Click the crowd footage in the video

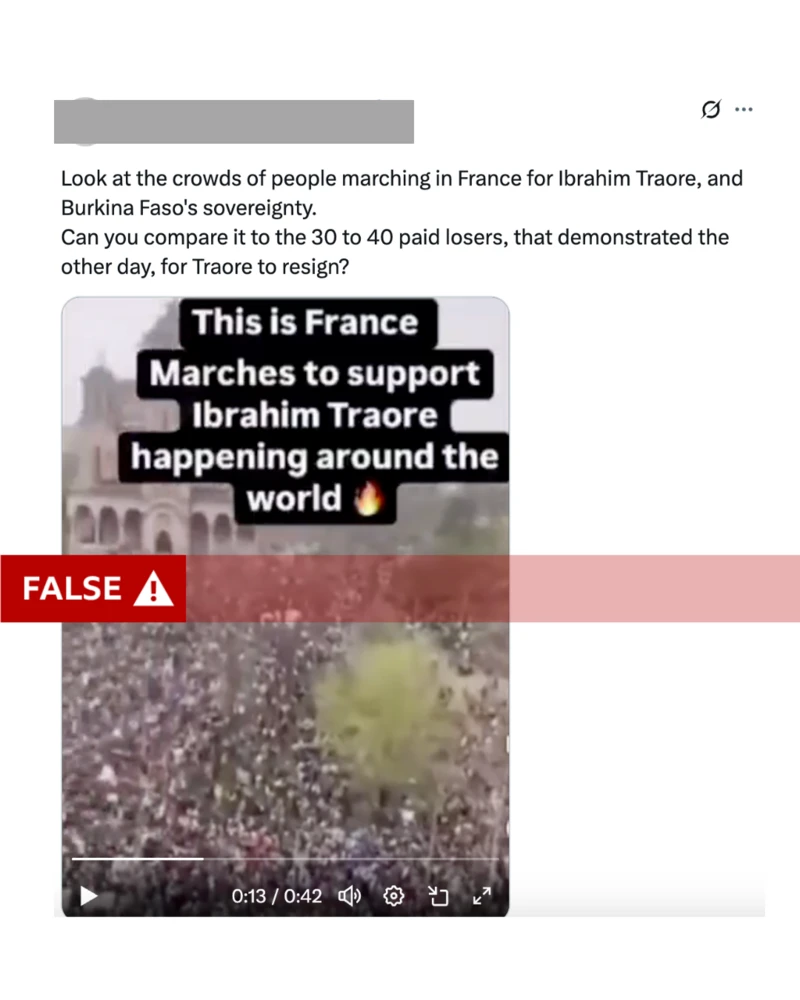point(285,740)
